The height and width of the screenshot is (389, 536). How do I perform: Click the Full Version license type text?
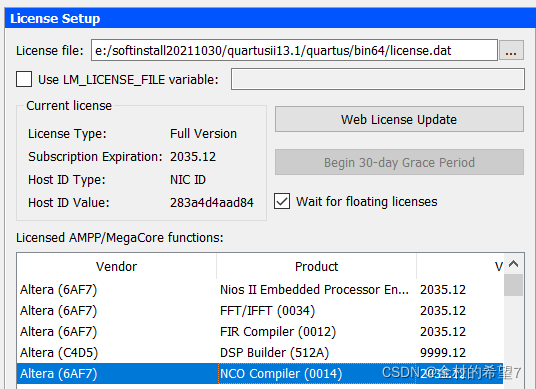(203, 133)
